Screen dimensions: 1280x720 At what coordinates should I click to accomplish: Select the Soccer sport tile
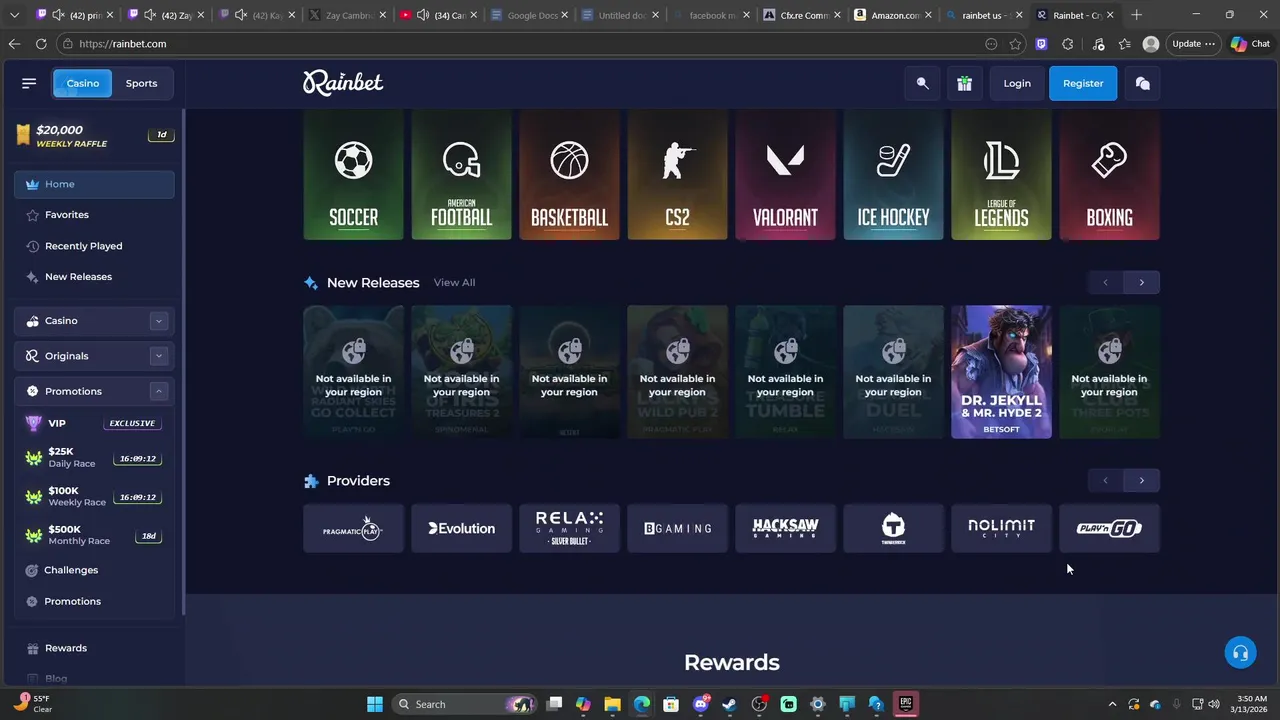tap(353, 175)
